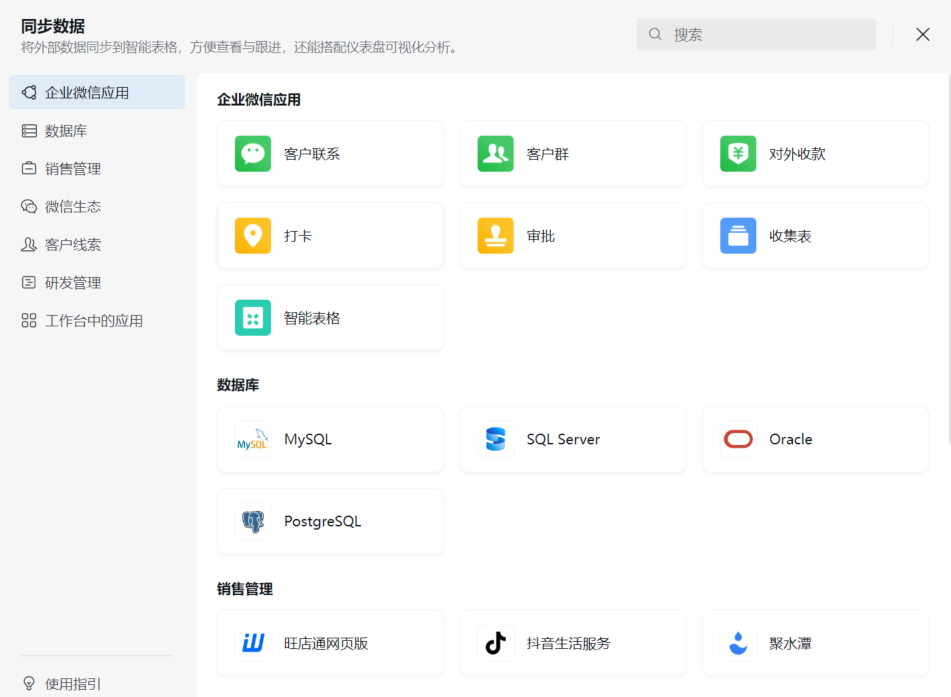
Task: Pick the 打卡 card label
Action: pyautogui.click(x=298, y=236)
